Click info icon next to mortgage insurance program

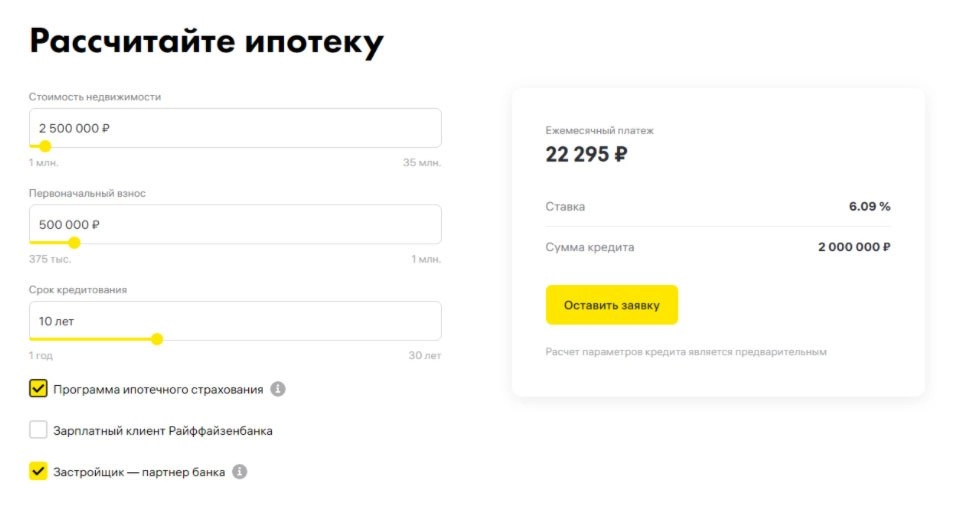coord(278,389)
